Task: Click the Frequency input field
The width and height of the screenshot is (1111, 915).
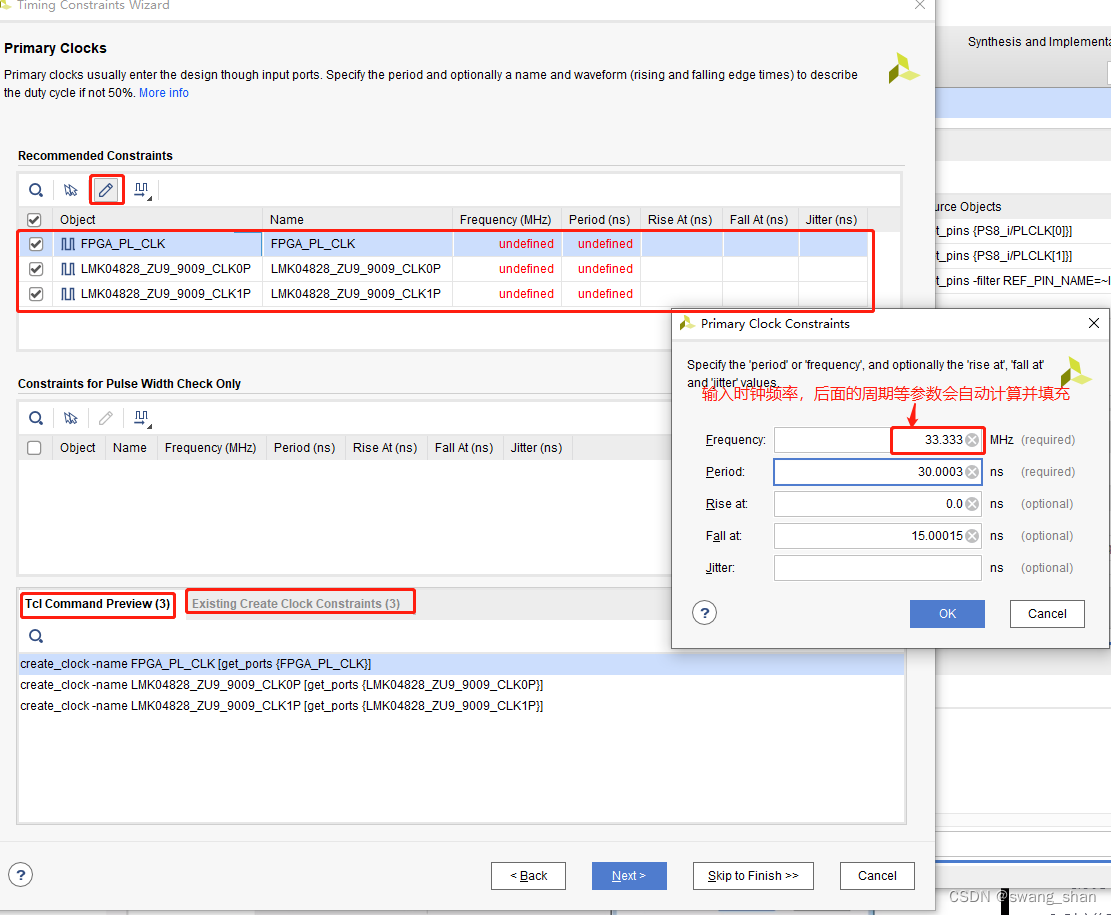Action: (x=878, y=440)
